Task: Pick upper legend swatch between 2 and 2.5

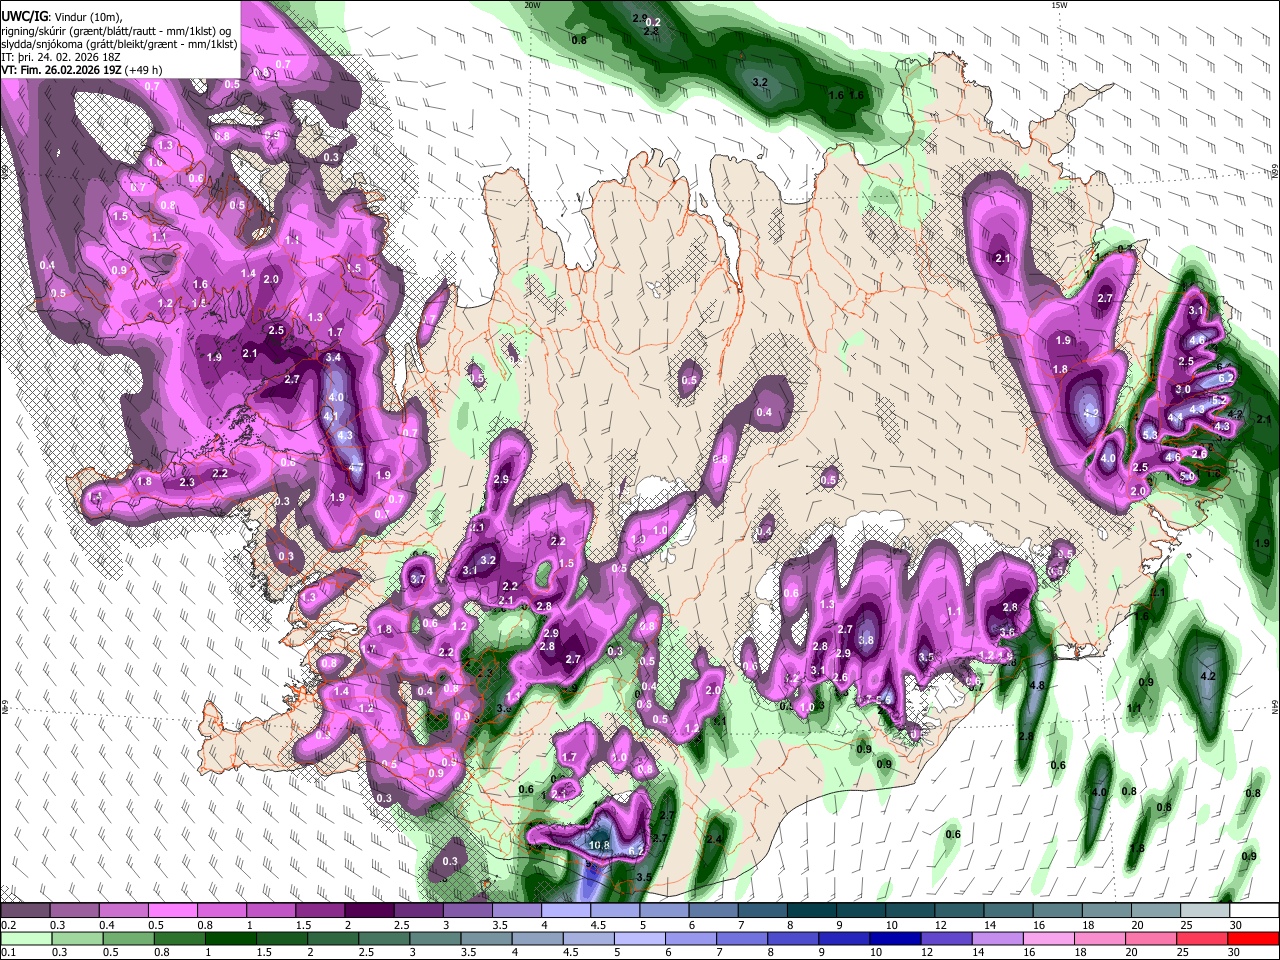Action: pyautogui.click(x=369, y=911)
